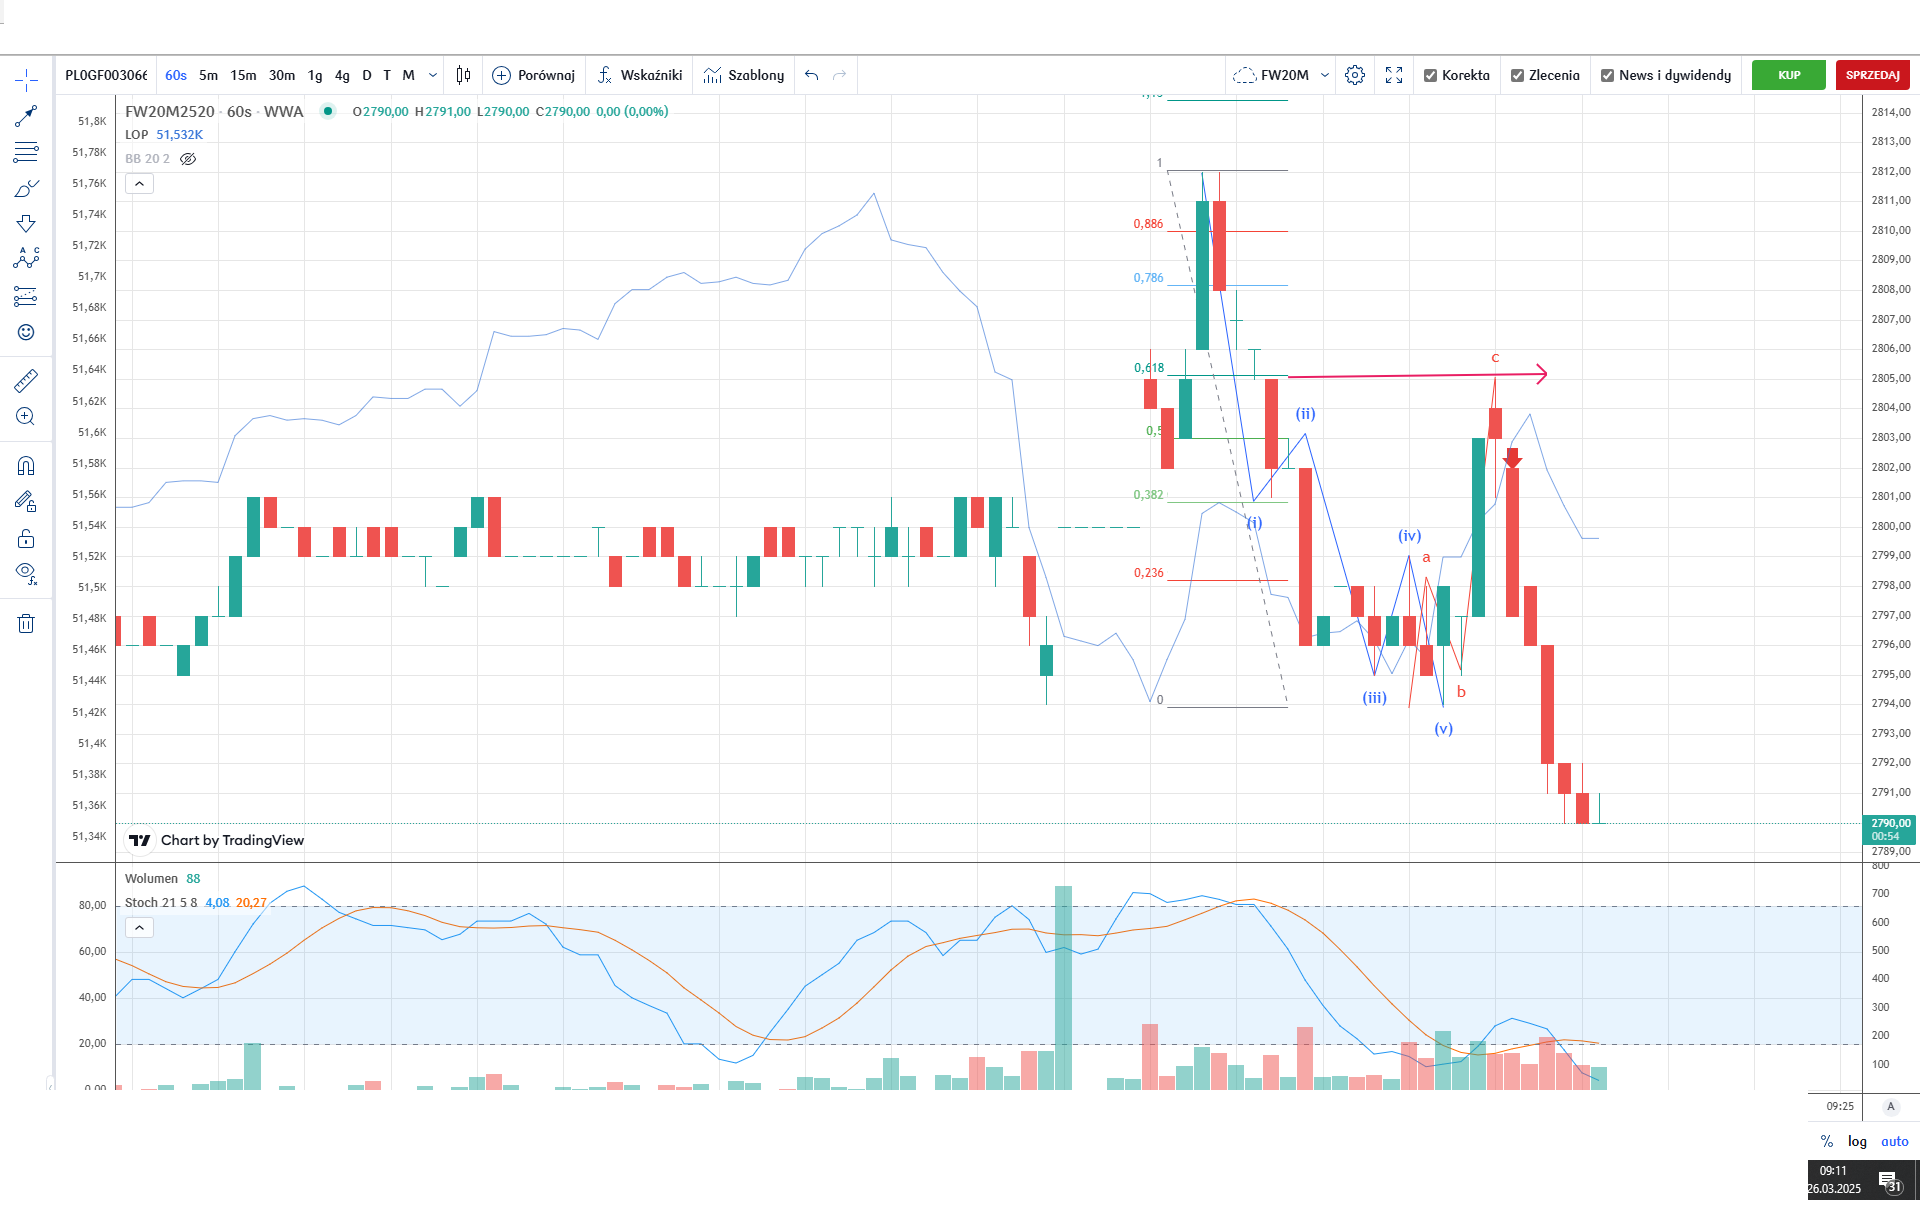Switch to daily D timeframe
This screenshot has height=1218, width=1924.
[367, 75]
